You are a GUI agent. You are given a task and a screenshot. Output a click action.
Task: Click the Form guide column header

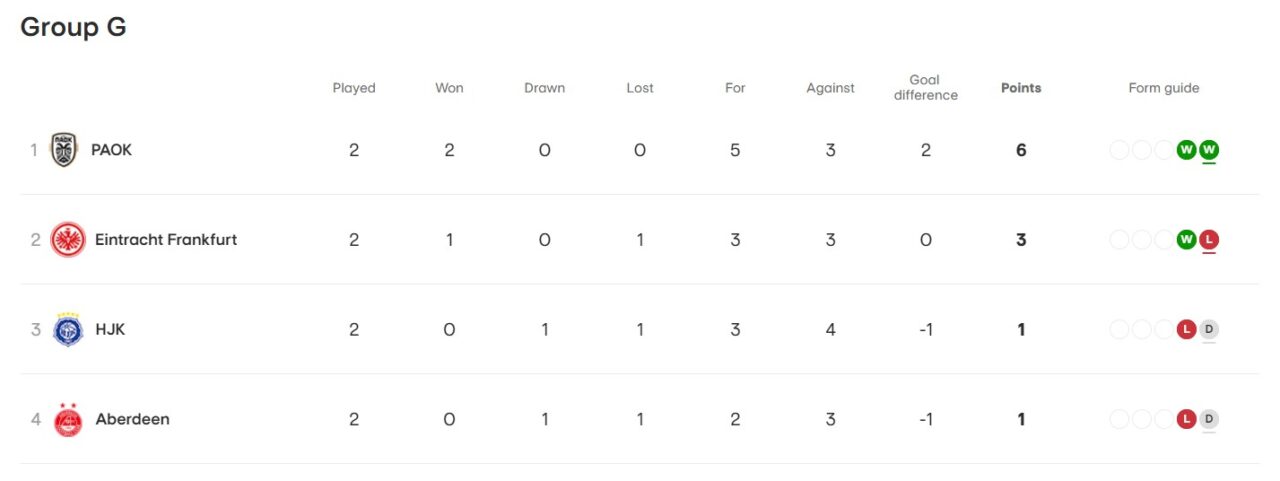click(1164, 88)
